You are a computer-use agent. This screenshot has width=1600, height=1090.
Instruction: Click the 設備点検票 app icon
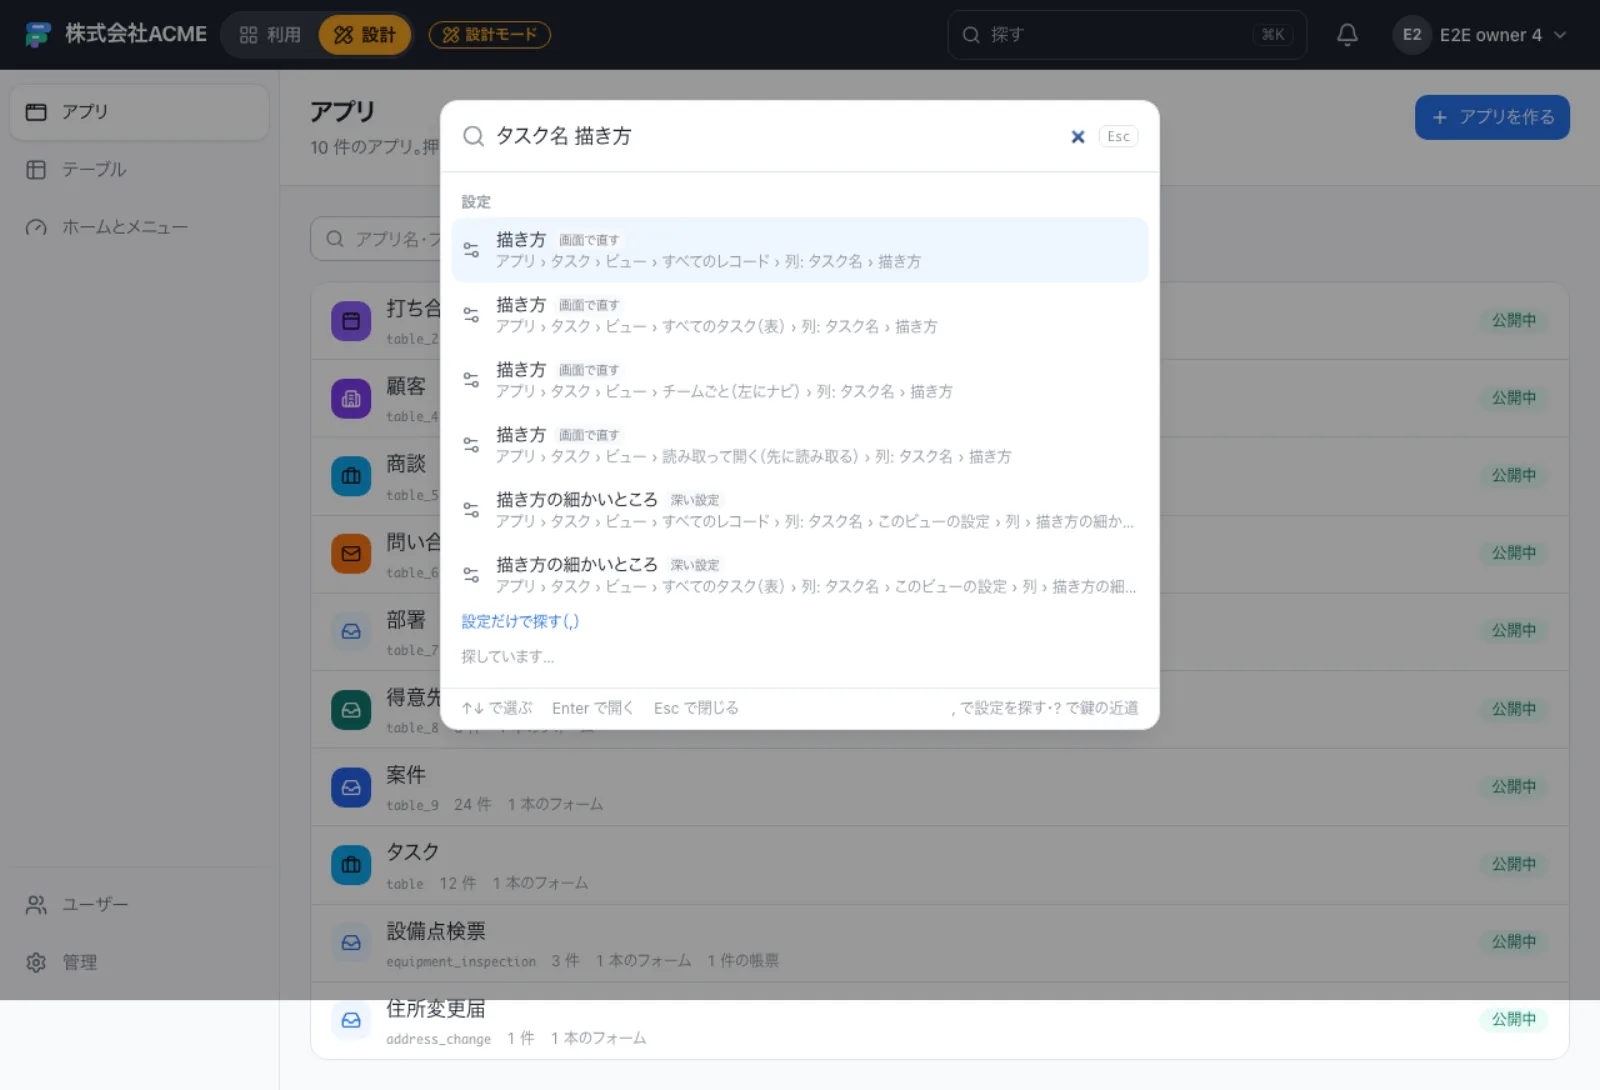[351, 942]
